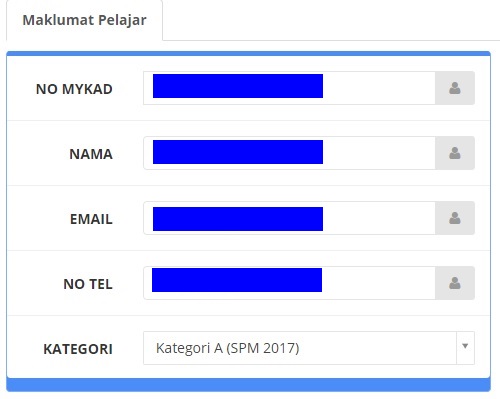Click the NAMA label
This screenshot has width=500, height=399.
(91, 154)
